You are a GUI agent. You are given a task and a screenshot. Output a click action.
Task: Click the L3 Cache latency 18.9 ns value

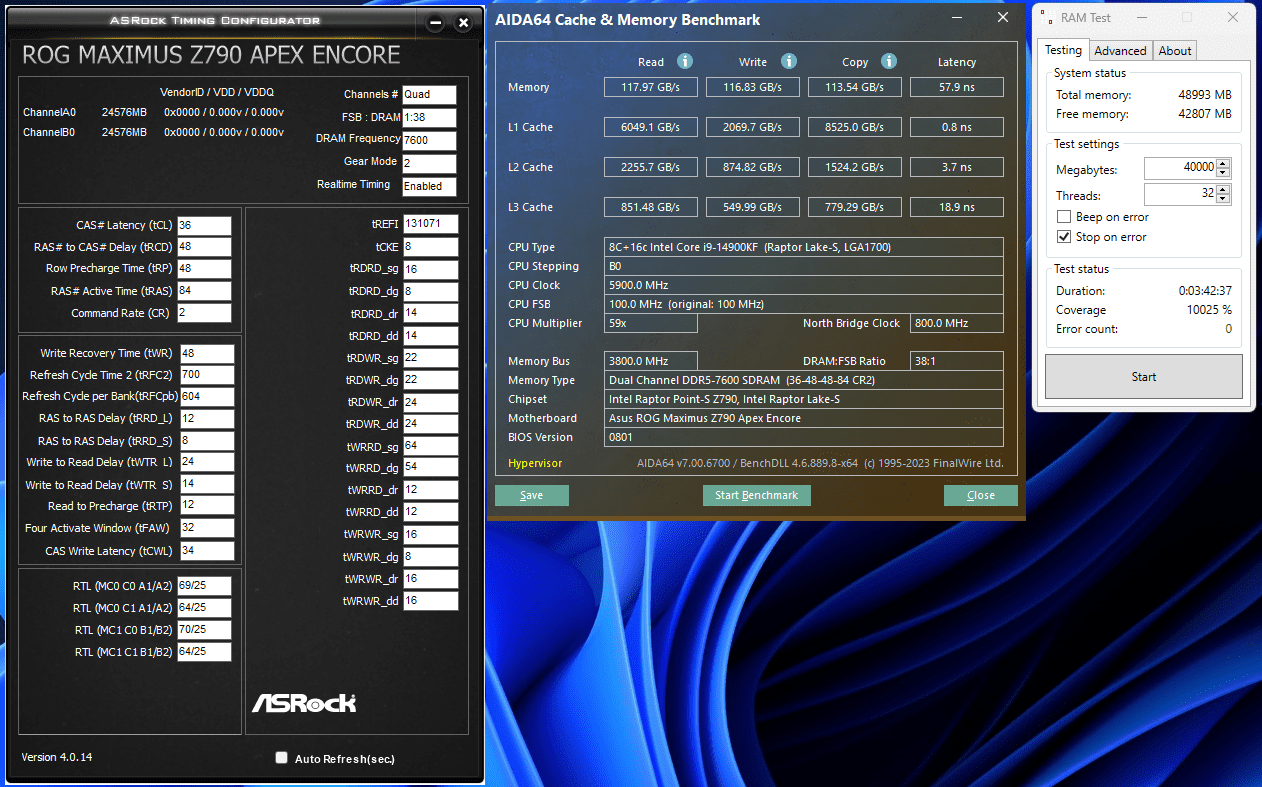(957, 207)
